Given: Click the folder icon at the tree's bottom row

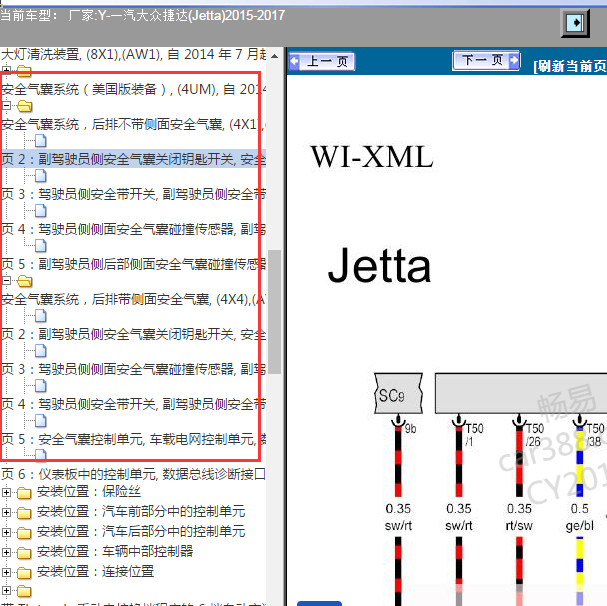Looking at the screenshot, I should click(x=24, y=591).
